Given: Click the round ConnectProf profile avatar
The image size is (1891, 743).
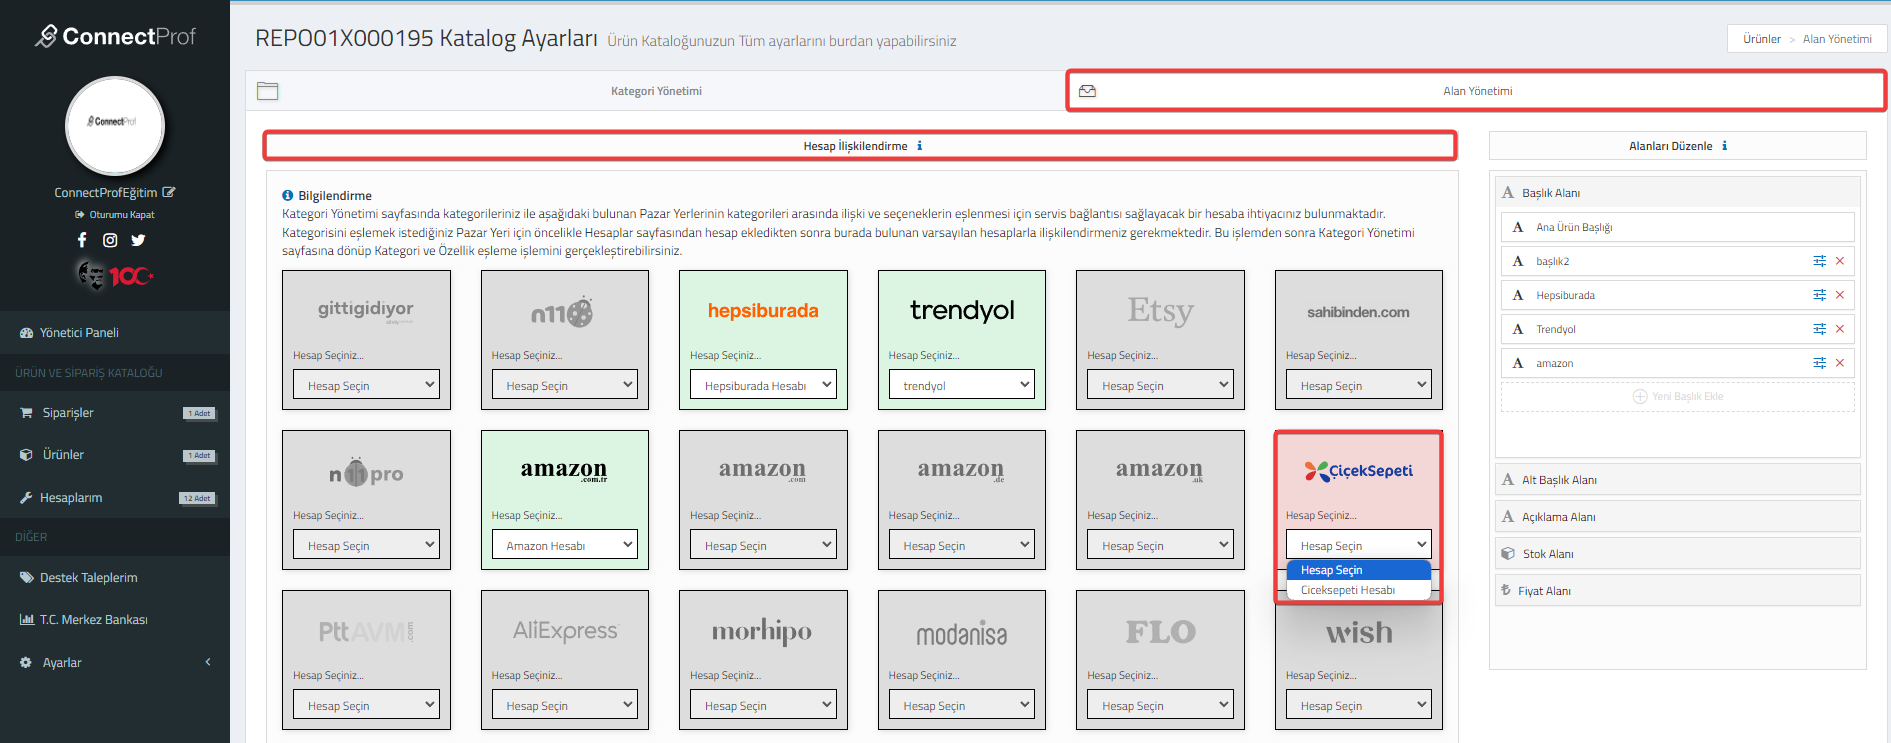Looking at the screenshot, I should pyautogui.click(x=115, y=126).
